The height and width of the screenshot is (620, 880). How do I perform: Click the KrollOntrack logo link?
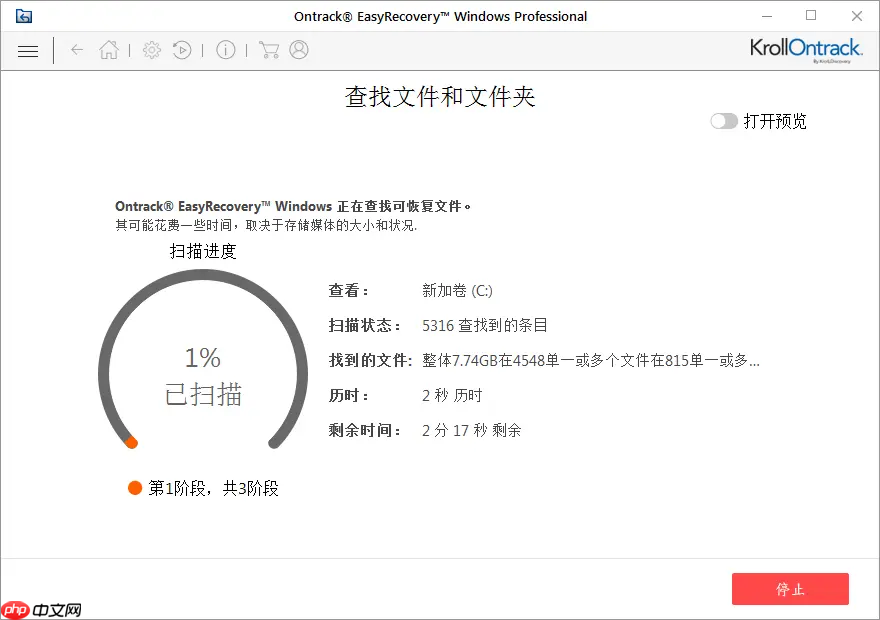pyautogui.click(x=806, y=47)
